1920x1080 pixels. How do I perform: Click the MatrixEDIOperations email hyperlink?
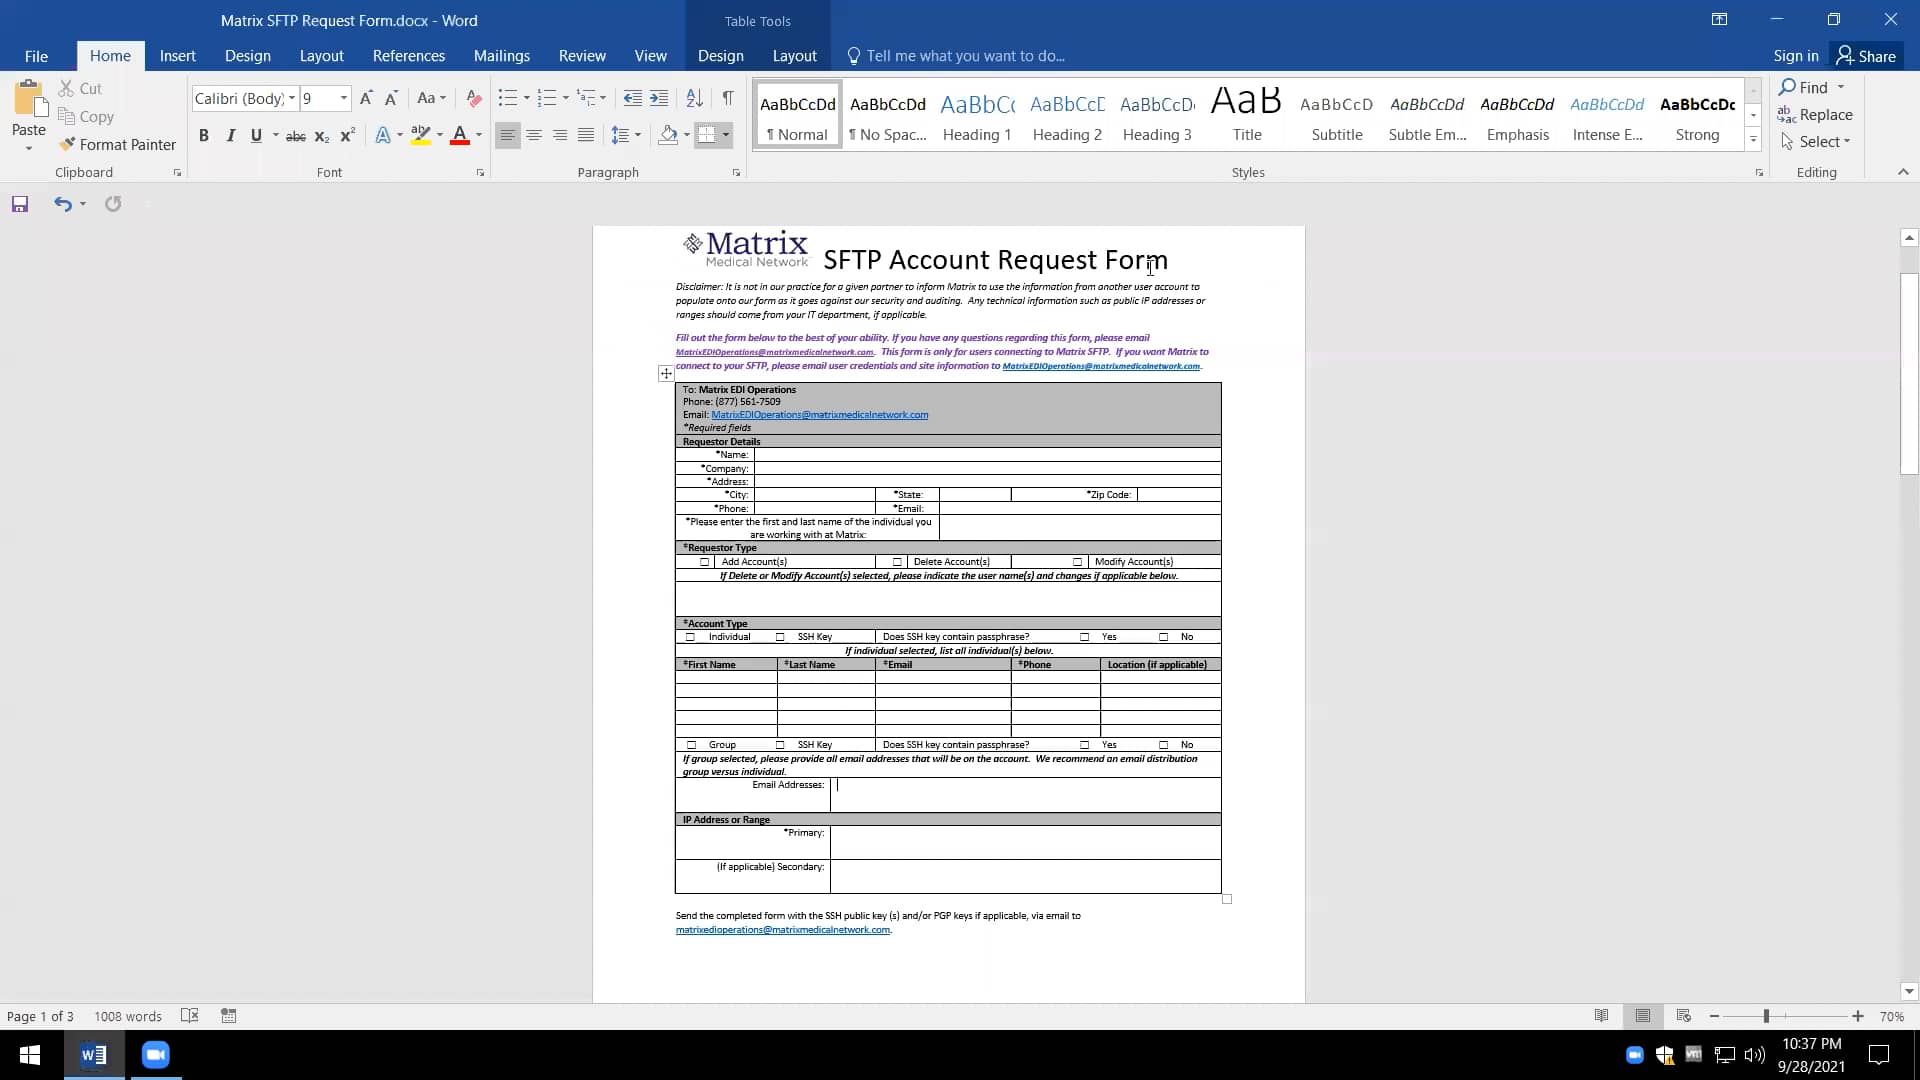pos(818,414)
